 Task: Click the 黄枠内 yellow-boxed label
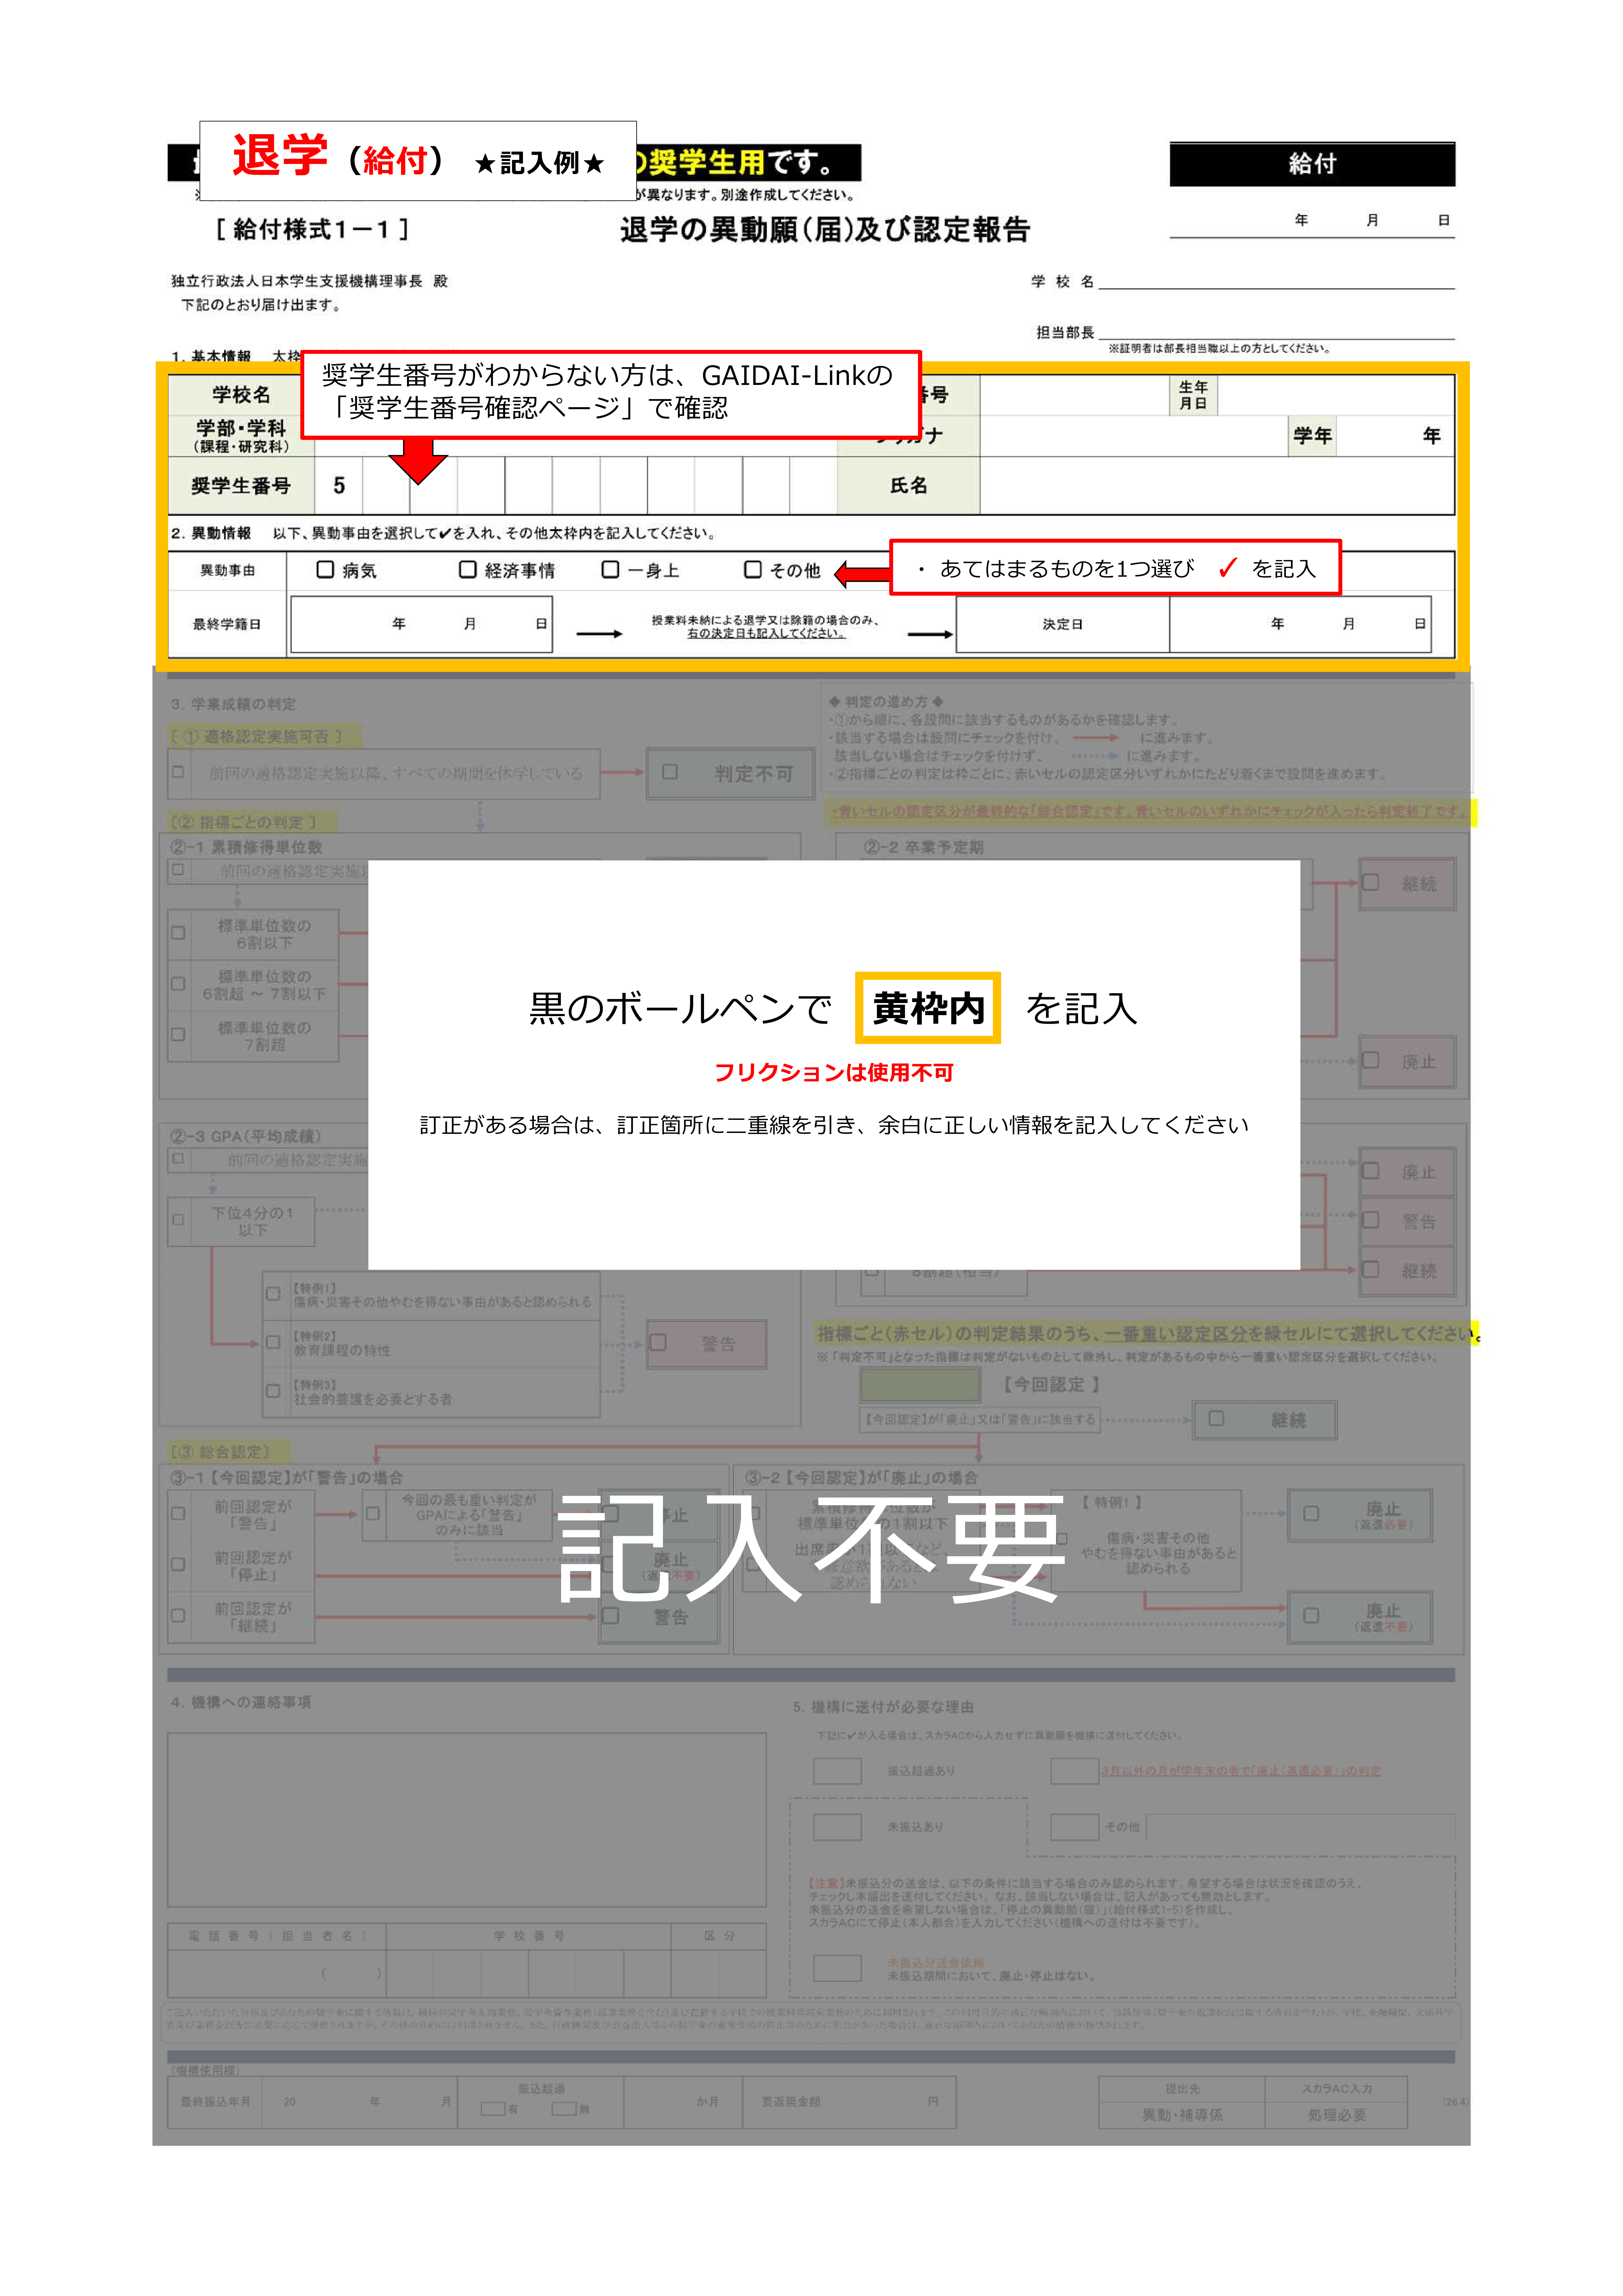(928, 1008)
